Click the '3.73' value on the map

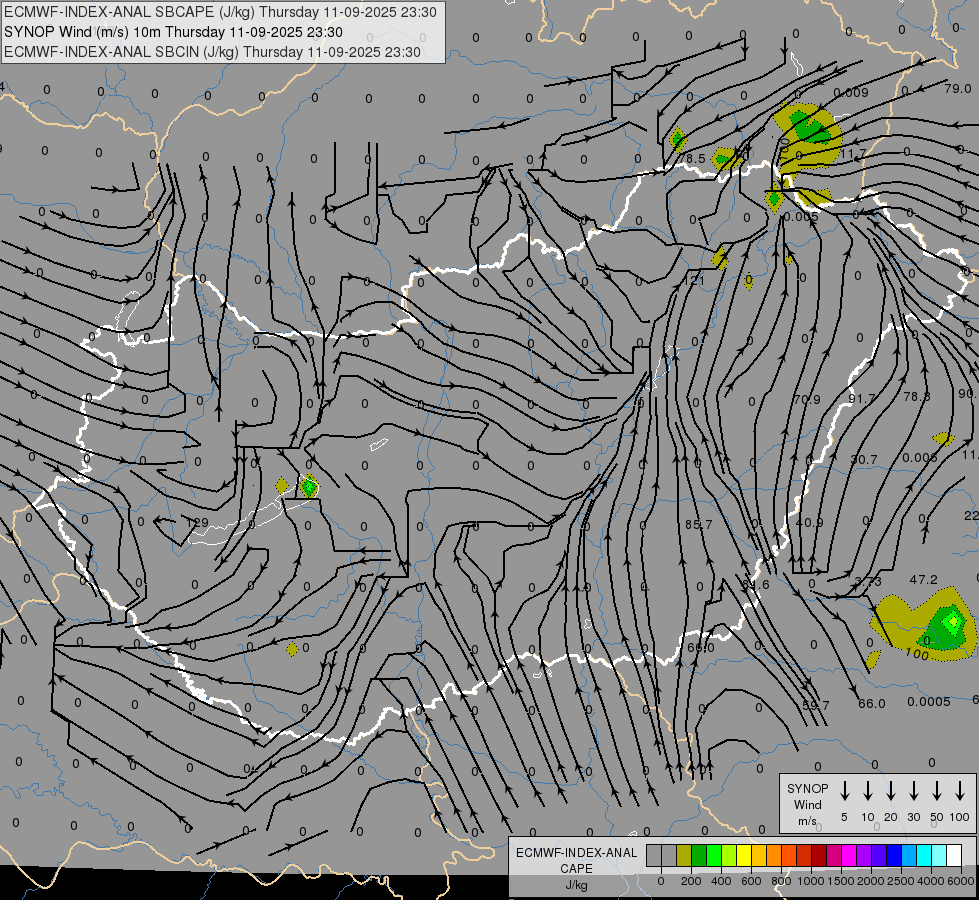tap(868, 581)
